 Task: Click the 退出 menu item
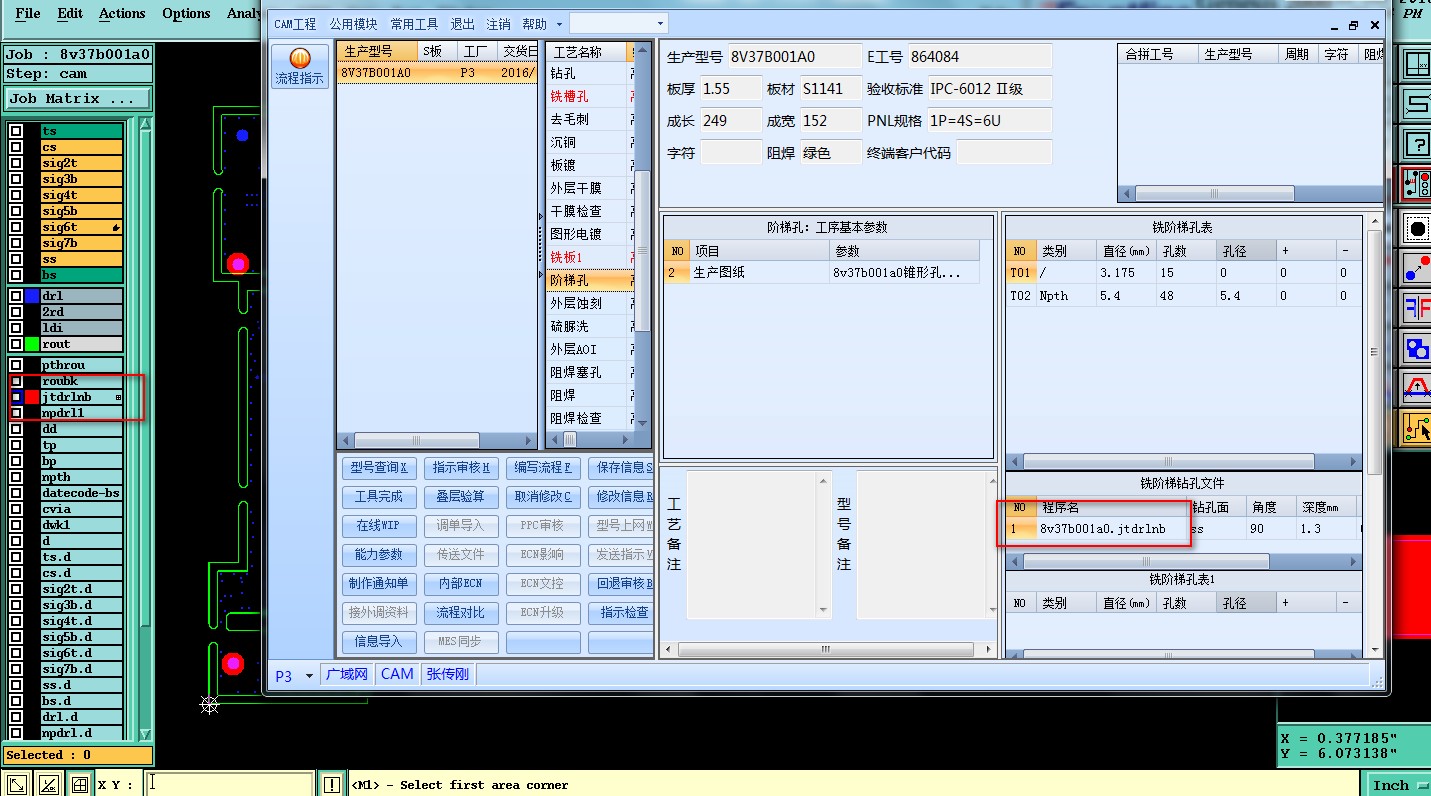point(463,24)
